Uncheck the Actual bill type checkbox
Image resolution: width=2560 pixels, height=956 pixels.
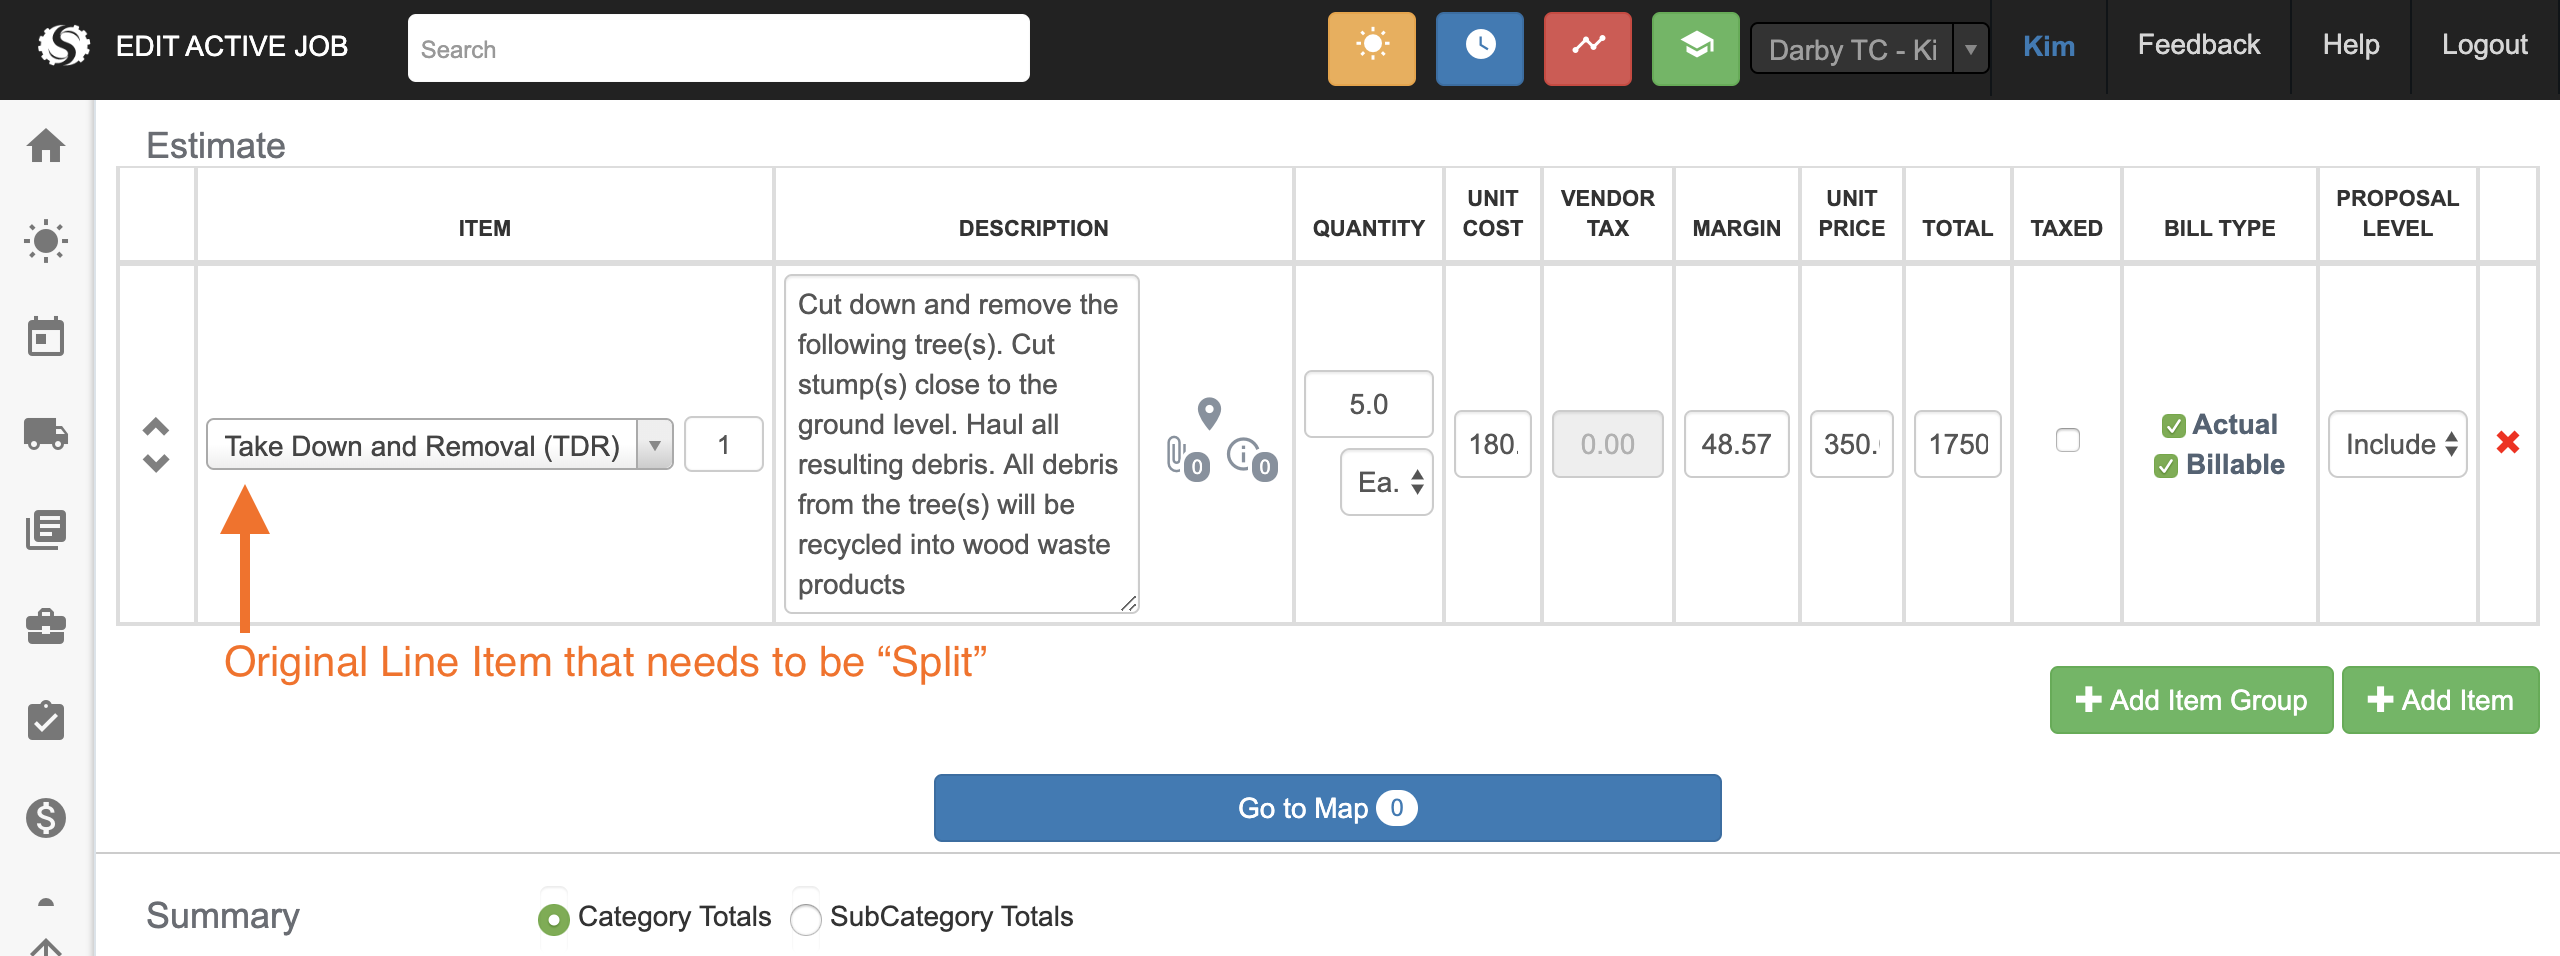2173,426
